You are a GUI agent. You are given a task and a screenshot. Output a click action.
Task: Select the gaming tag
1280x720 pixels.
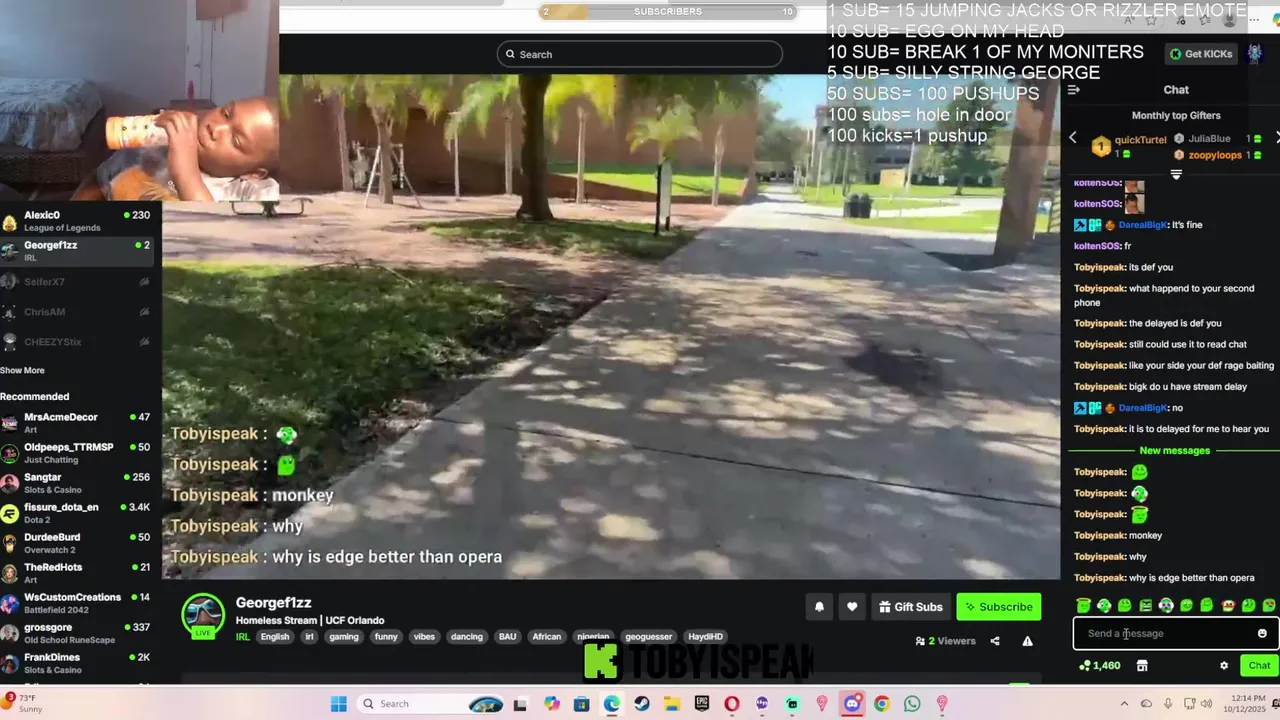pos(344,637)
